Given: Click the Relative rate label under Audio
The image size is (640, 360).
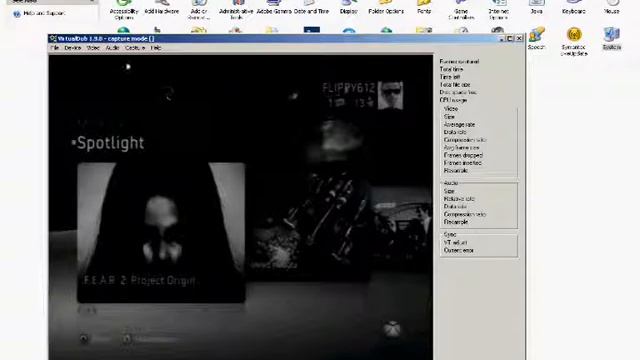Looking at the screenshot, I should pyautogui.click(x=459, y=199).
